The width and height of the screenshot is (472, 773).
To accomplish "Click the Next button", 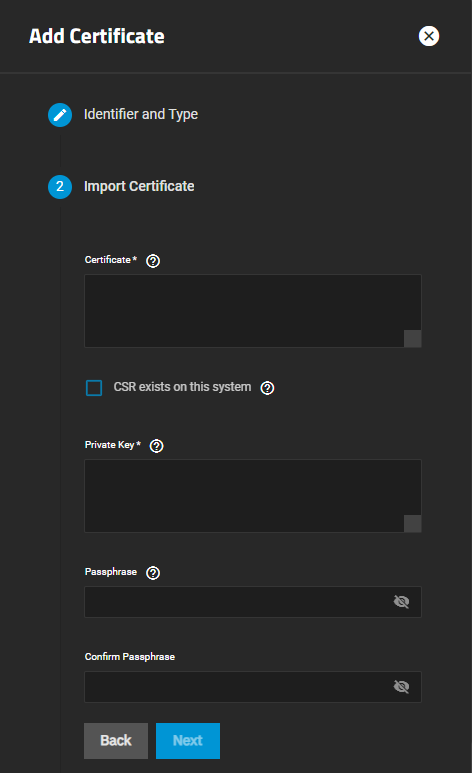I will [x=188, y=741].
